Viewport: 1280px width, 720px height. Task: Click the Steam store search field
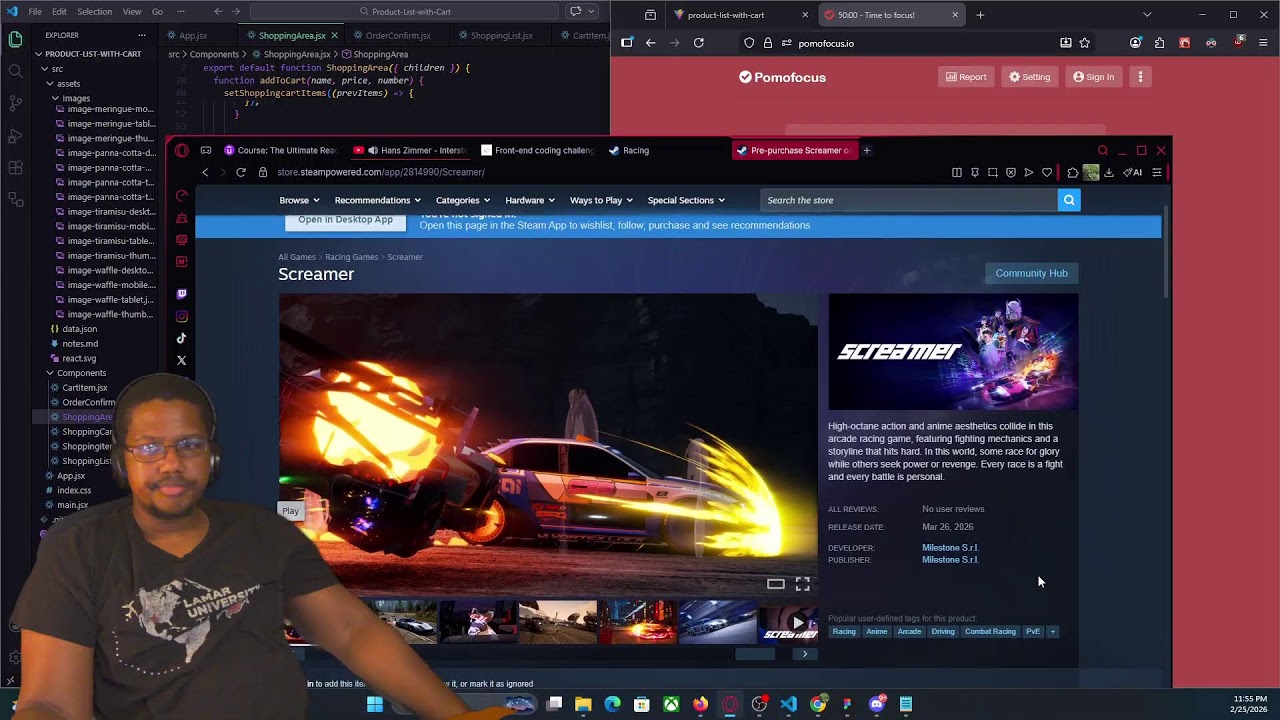[x=909, y=200]
